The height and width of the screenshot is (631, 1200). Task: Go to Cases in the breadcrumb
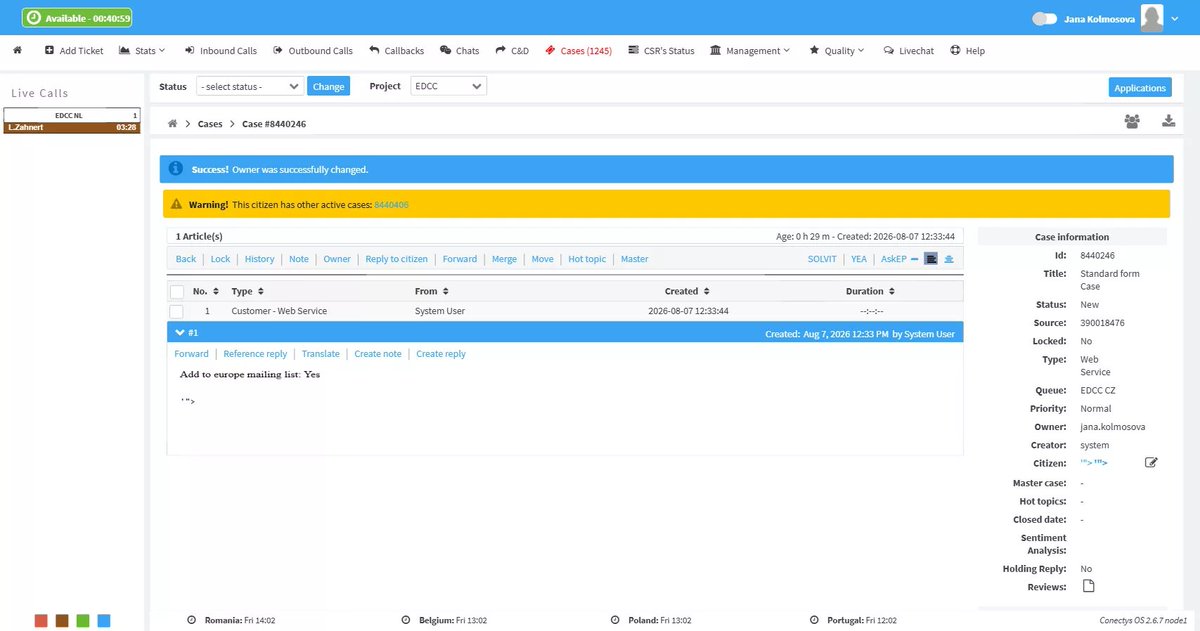click(210, 123)
